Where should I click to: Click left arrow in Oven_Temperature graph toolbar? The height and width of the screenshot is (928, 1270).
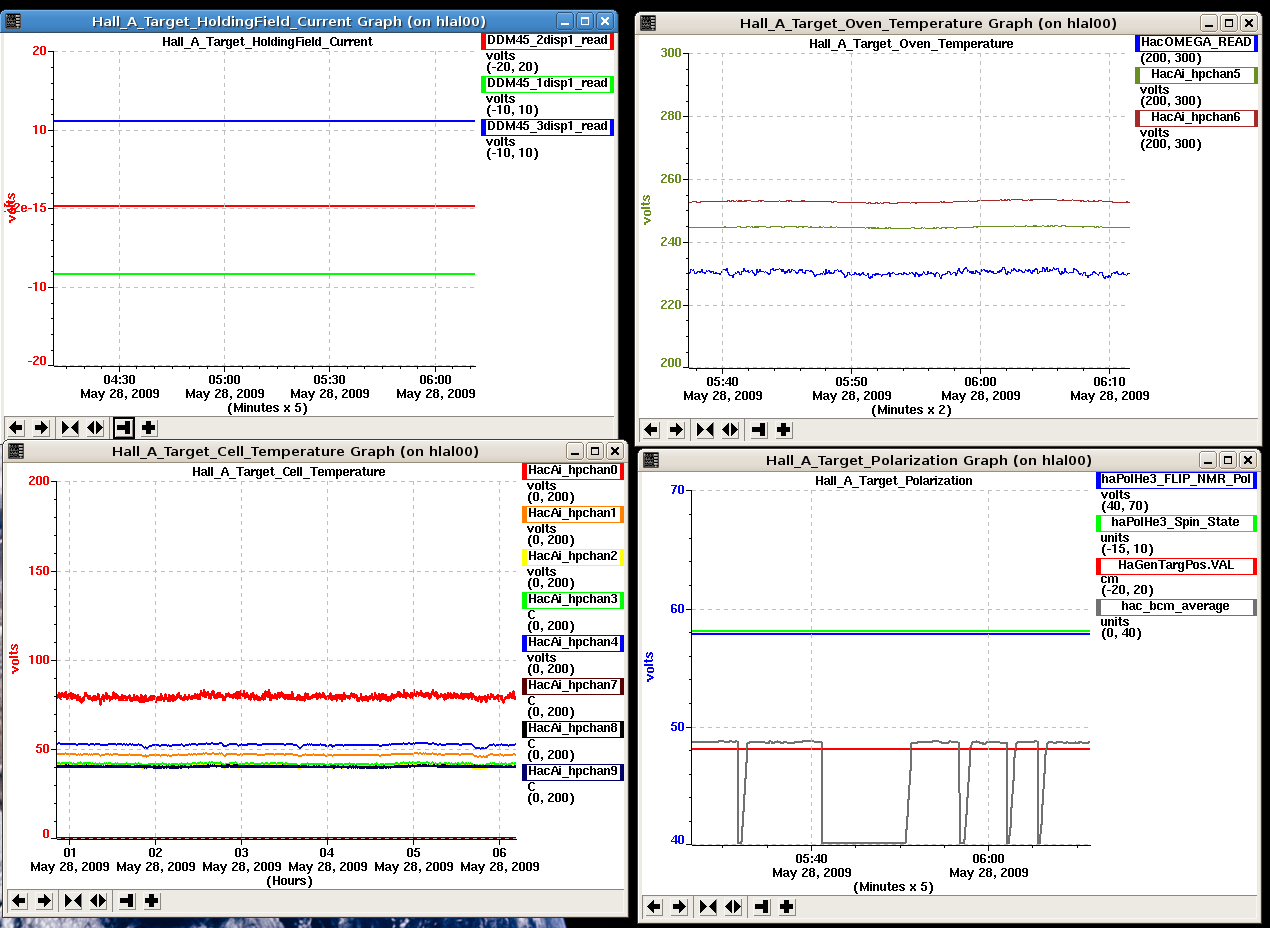click(651, 430)
